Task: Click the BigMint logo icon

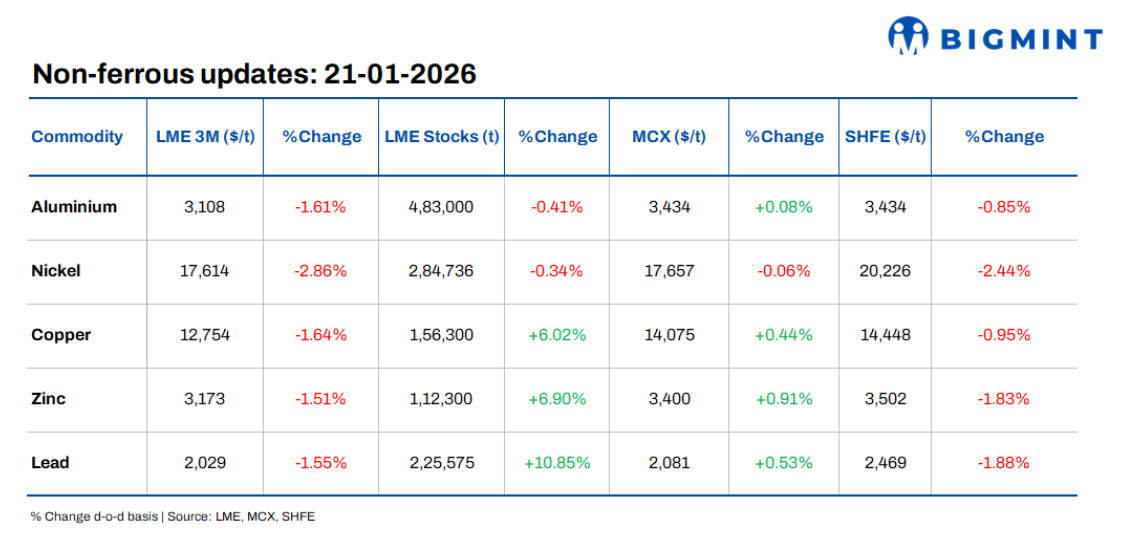Action: [908, 36]
